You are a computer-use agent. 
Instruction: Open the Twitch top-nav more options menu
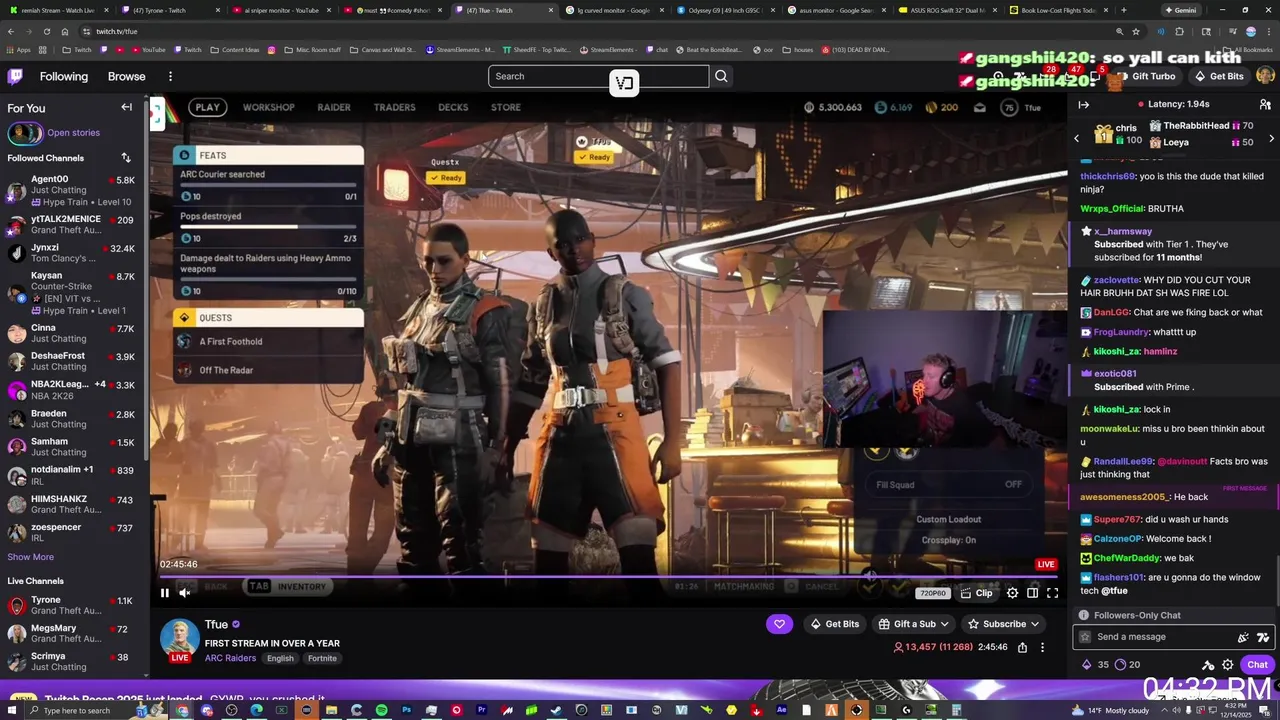point(170,76)
